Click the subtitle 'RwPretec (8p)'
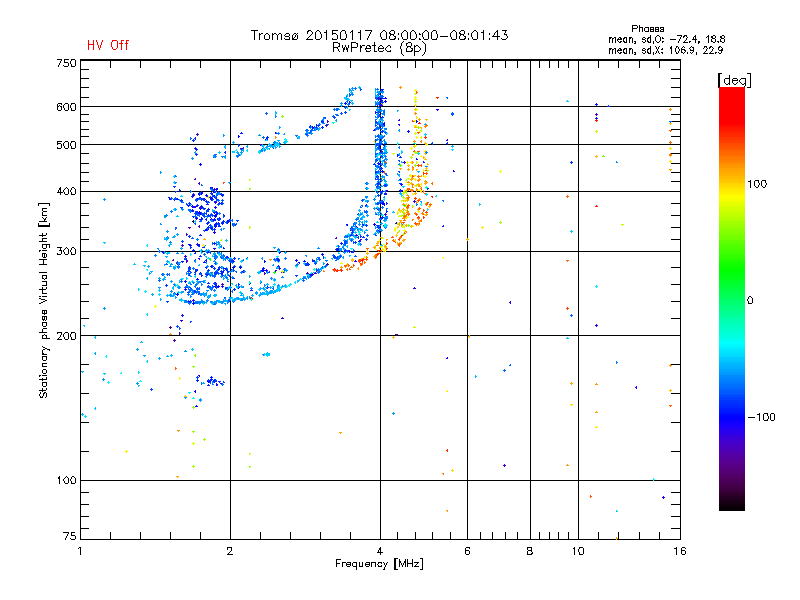 379,48
